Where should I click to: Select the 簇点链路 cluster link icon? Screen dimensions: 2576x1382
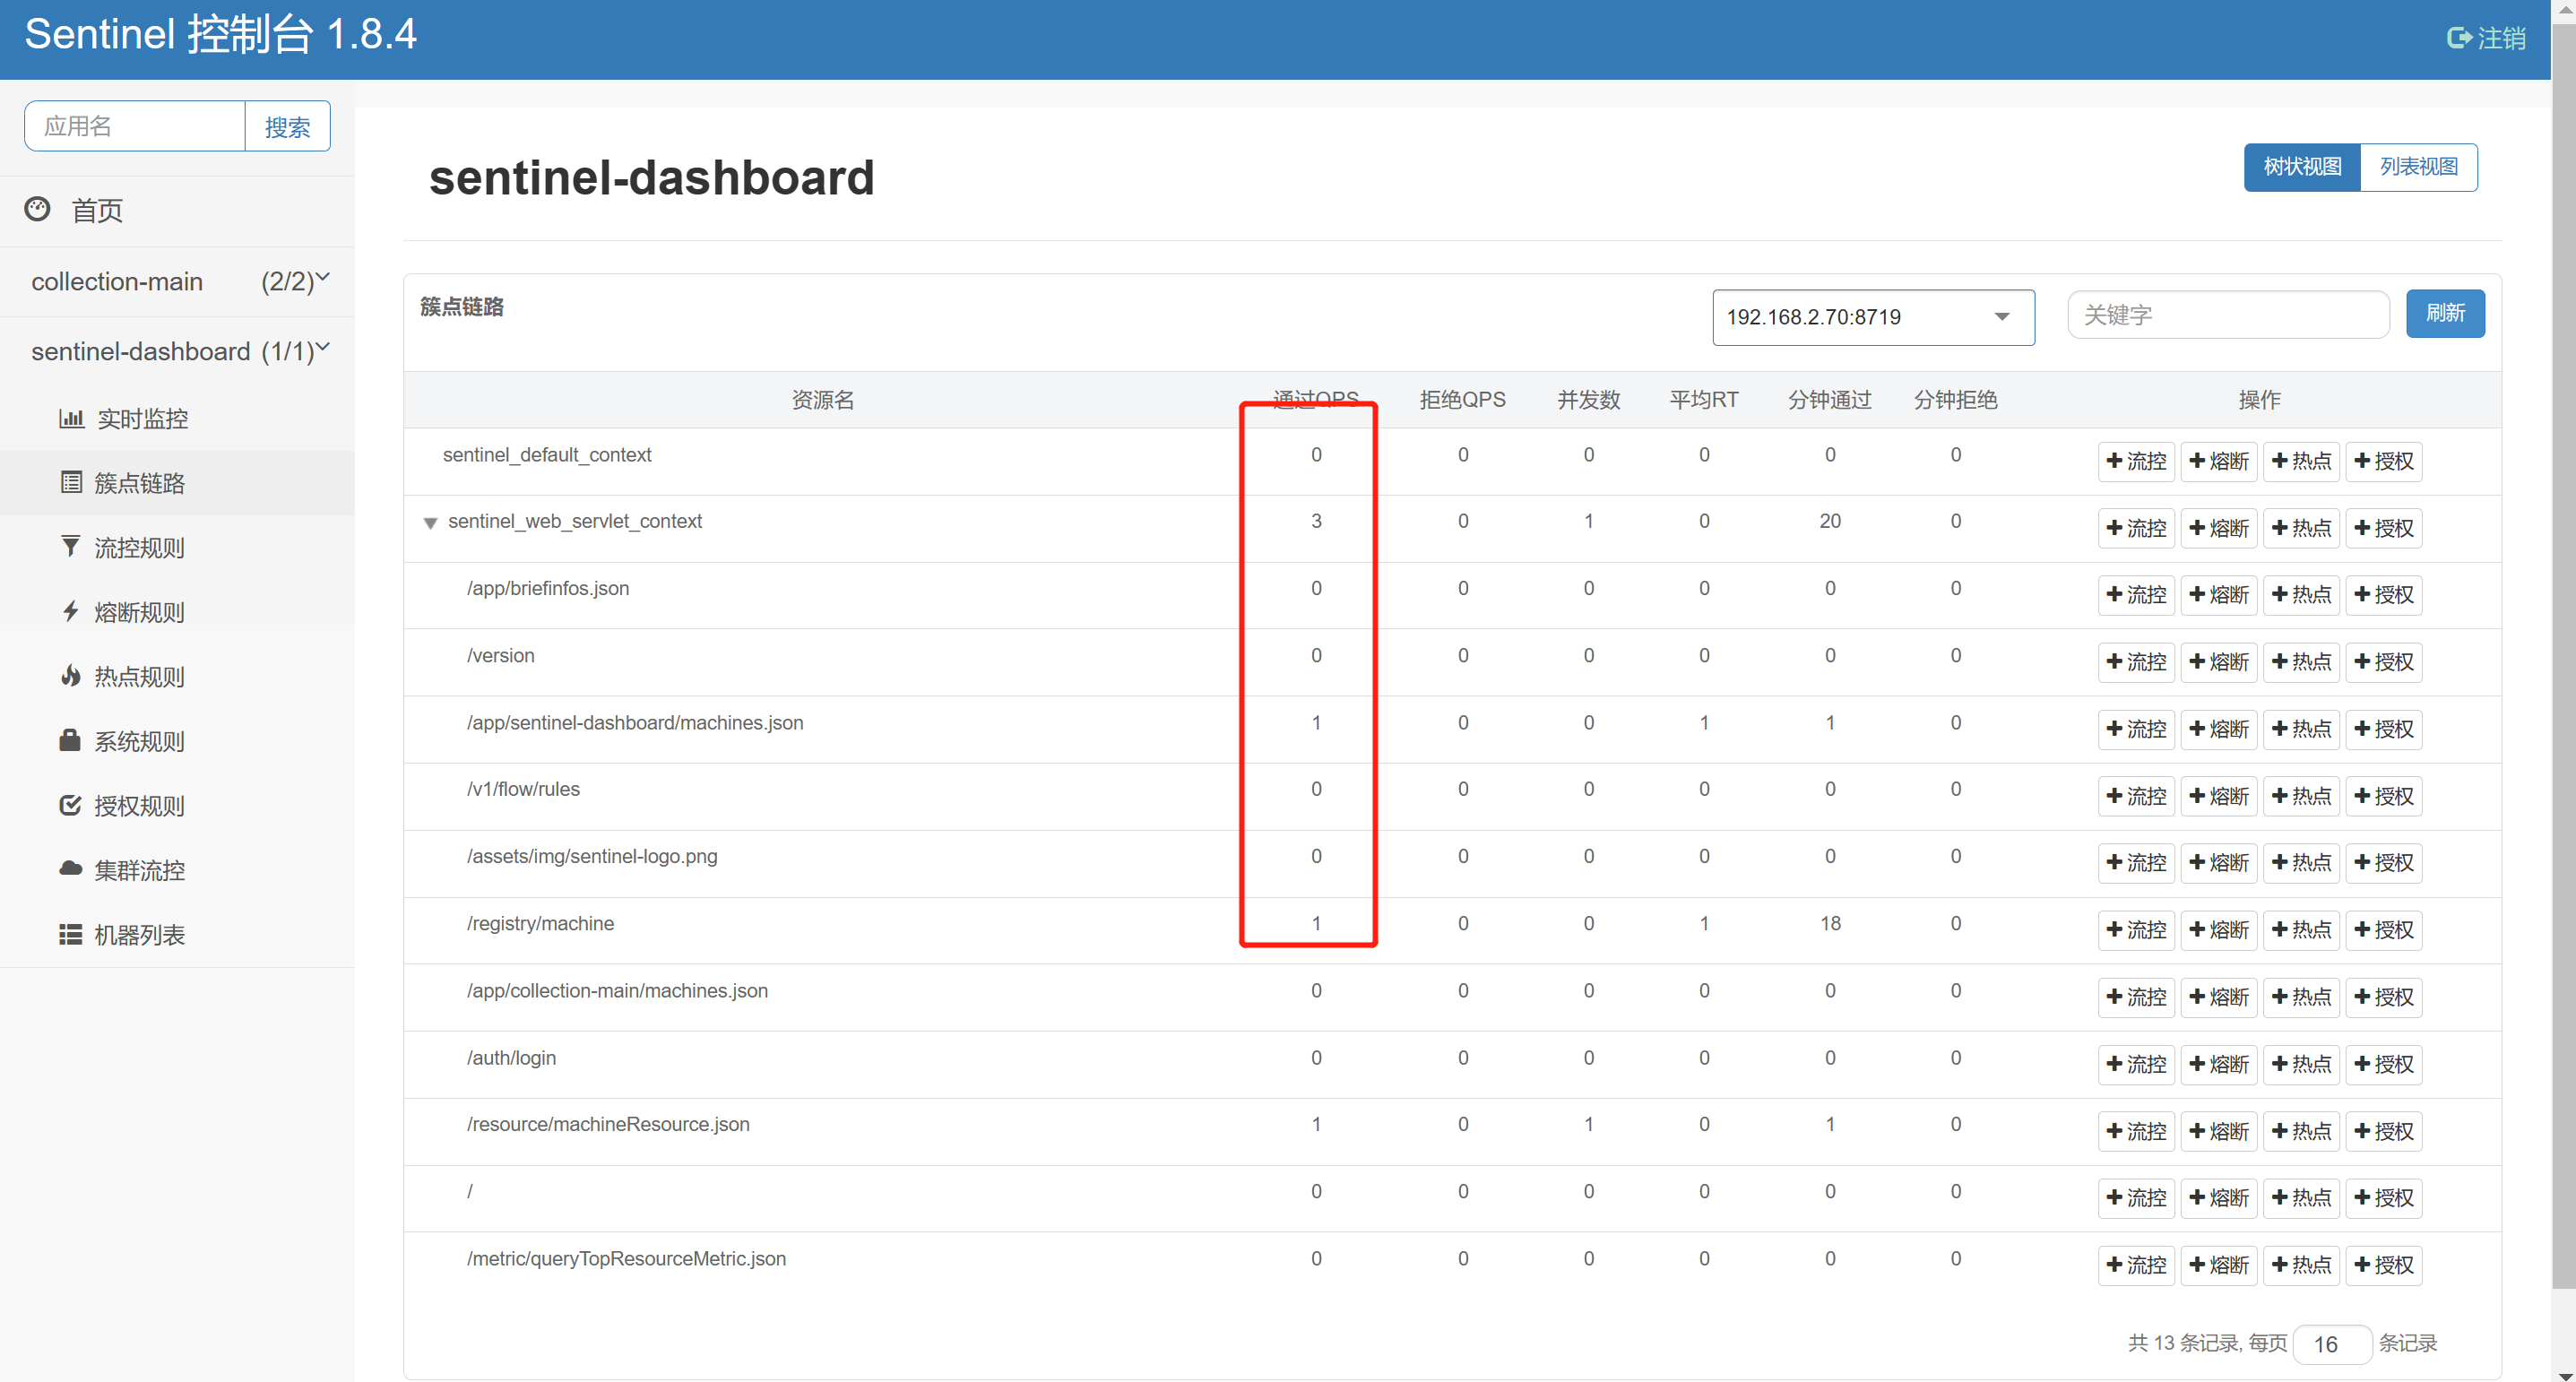71,482
